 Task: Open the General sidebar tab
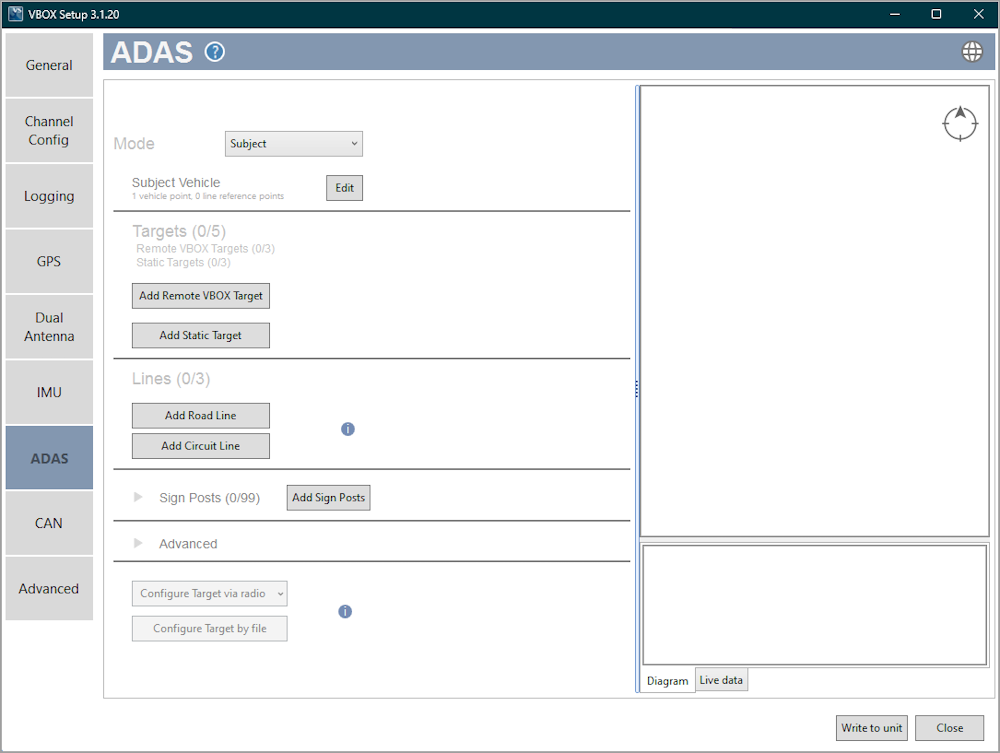pyautogui.click(x=49, y=65)
